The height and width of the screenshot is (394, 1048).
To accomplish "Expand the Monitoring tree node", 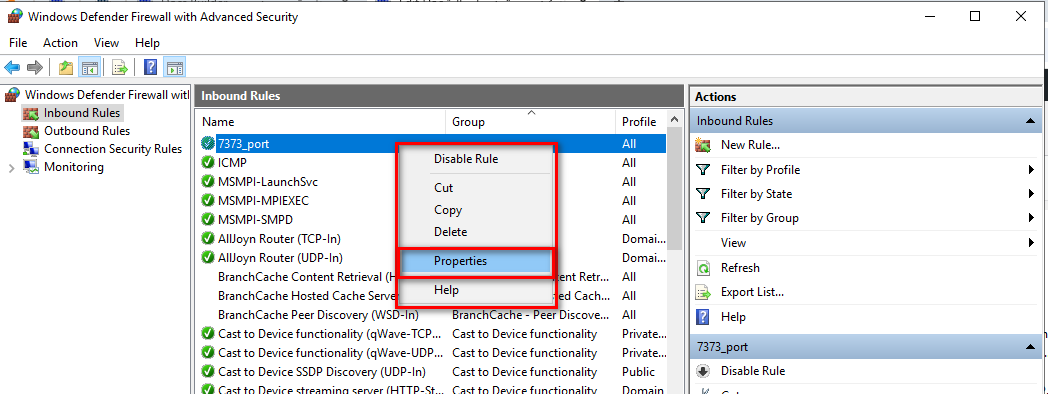I will (11, 168).
